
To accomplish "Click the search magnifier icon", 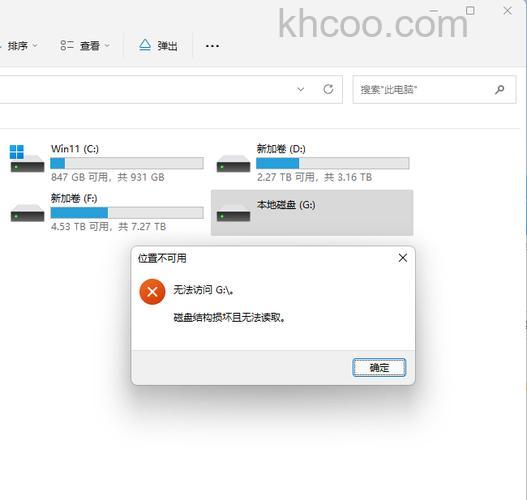I will tap(499, 89).
